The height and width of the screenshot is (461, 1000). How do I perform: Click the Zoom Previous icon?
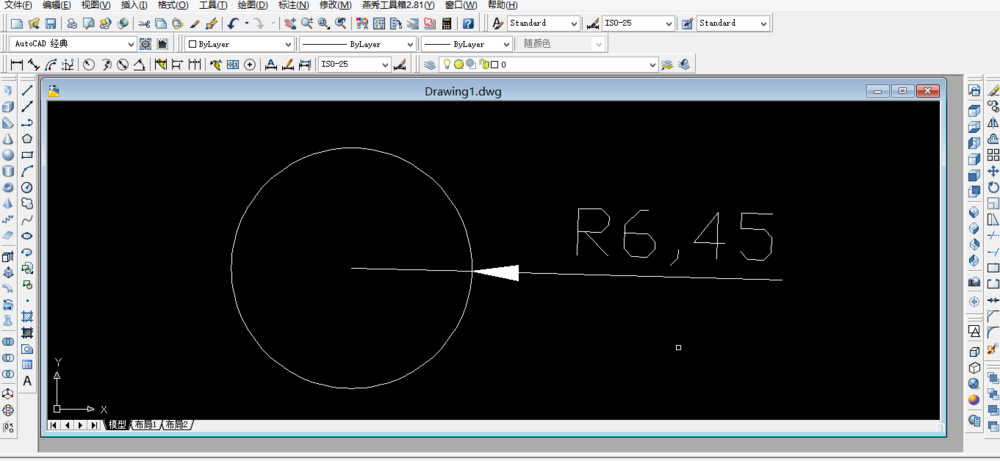coord(341,24)
